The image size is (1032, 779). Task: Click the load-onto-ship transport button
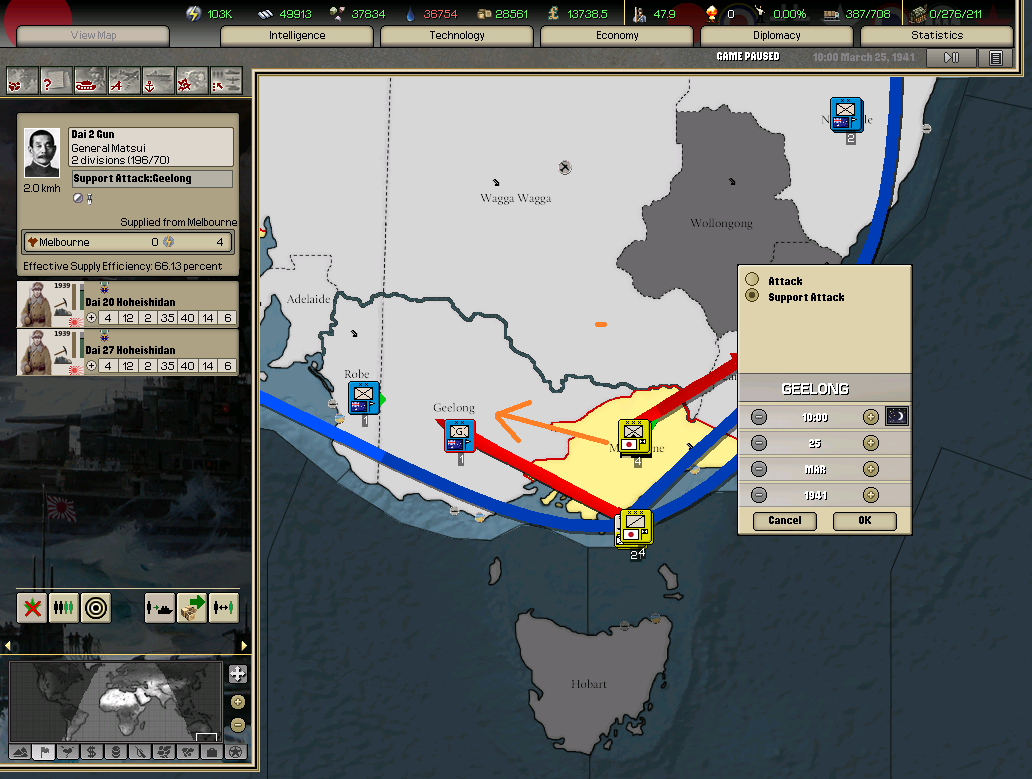[160, 607]
